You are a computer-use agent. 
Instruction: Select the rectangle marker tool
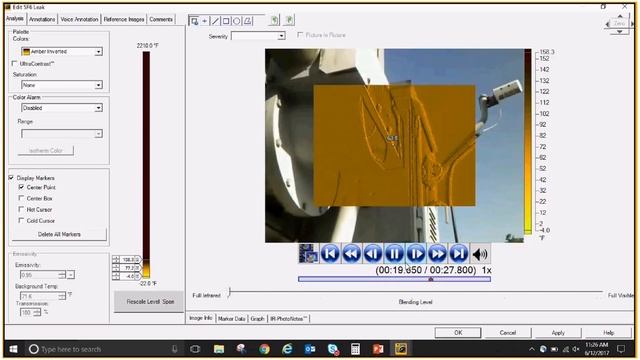pos(226,21)
